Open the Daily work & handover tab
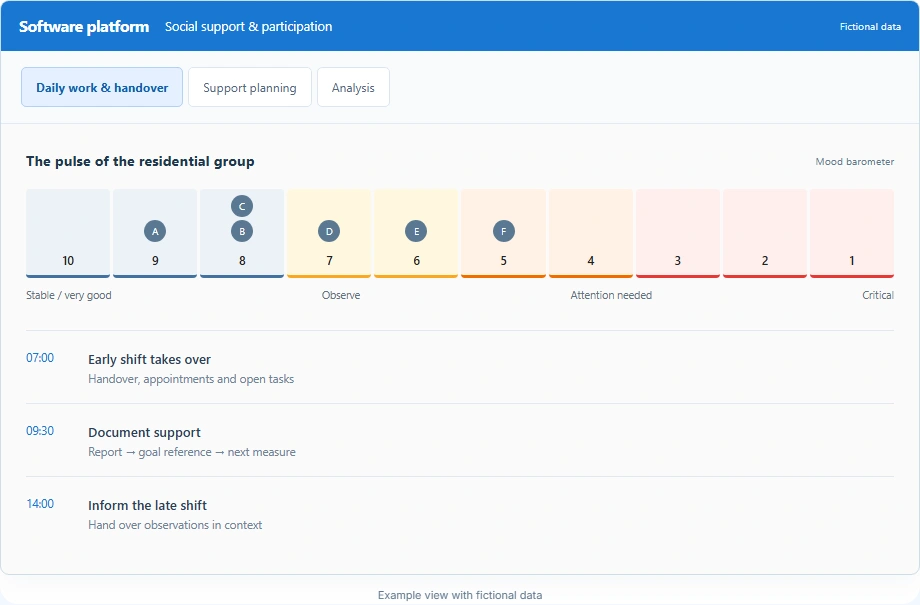920x605 pixels. tap(102, 87)
